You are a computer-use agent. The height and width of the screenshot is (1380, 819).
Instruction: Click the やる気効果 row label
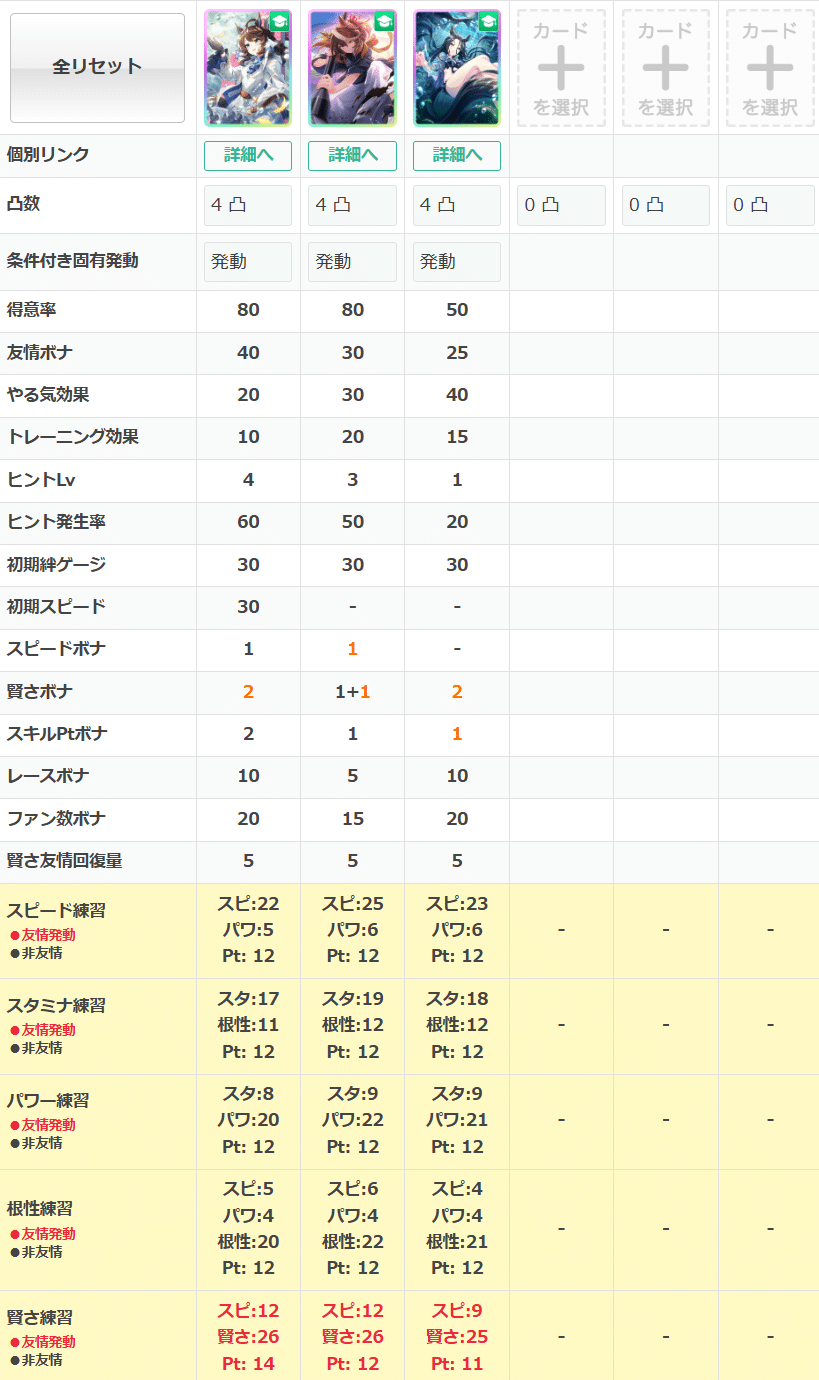pos(48,395)
